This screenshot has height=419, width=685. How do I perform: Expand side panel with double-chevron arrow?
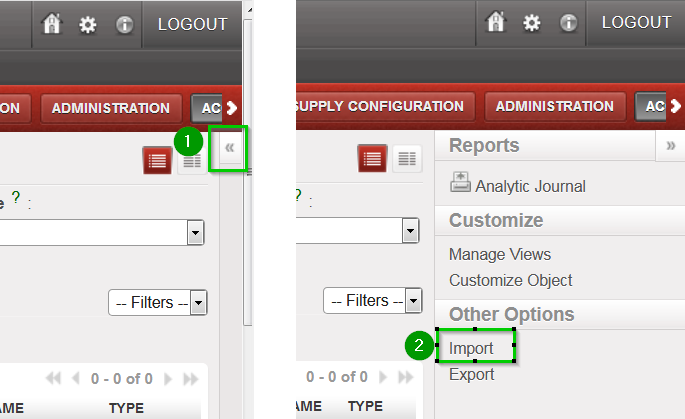(229, 148)
